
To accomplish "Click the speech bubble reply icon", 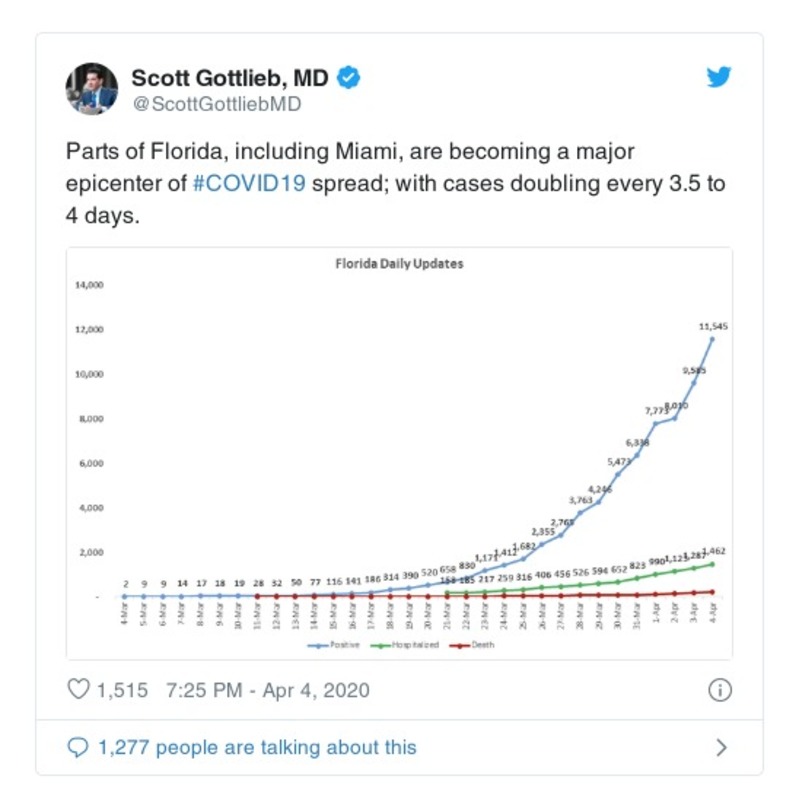I will 78,747.
